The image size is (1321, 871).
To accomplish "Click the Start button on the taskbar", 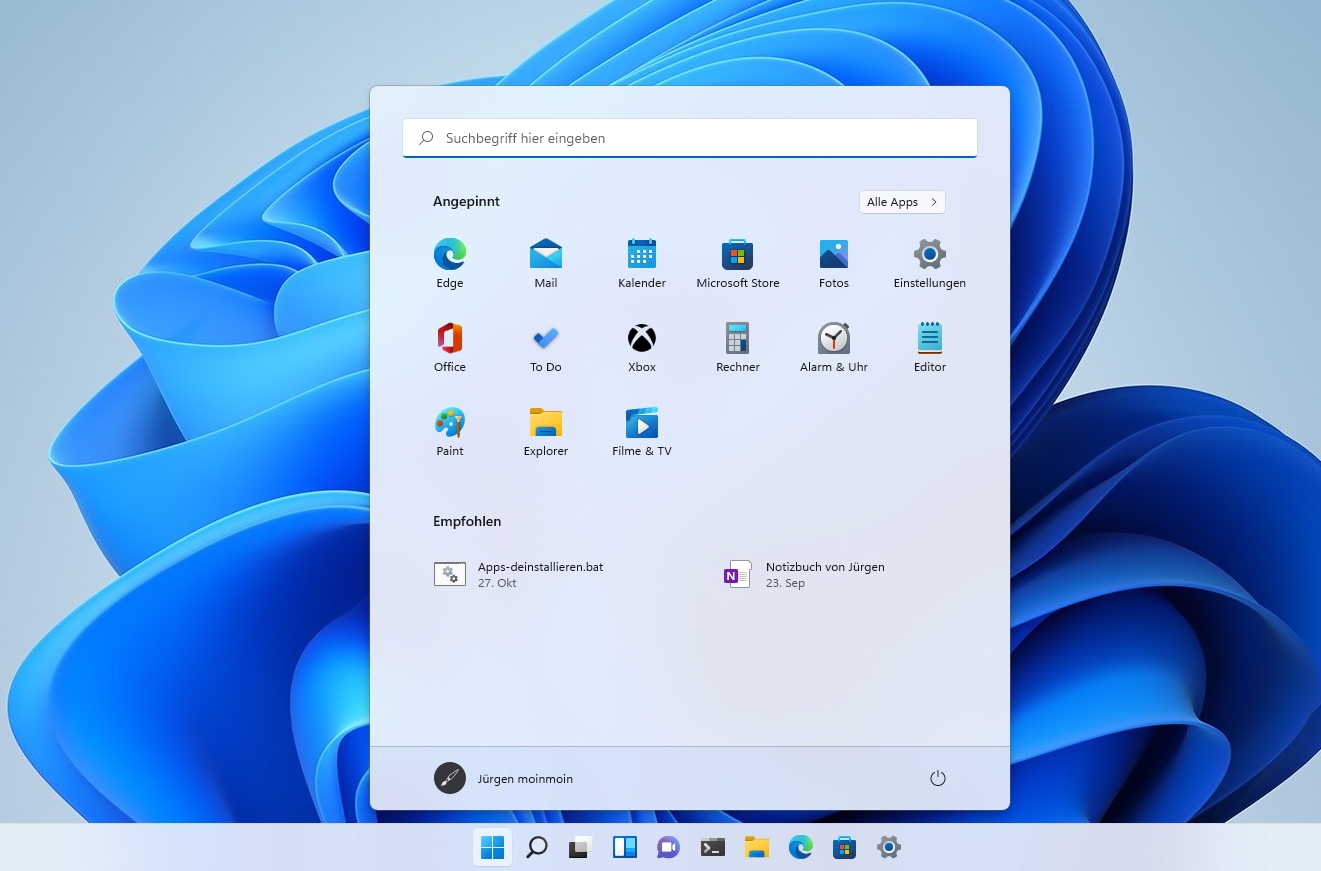I will (x=492, y=848).
